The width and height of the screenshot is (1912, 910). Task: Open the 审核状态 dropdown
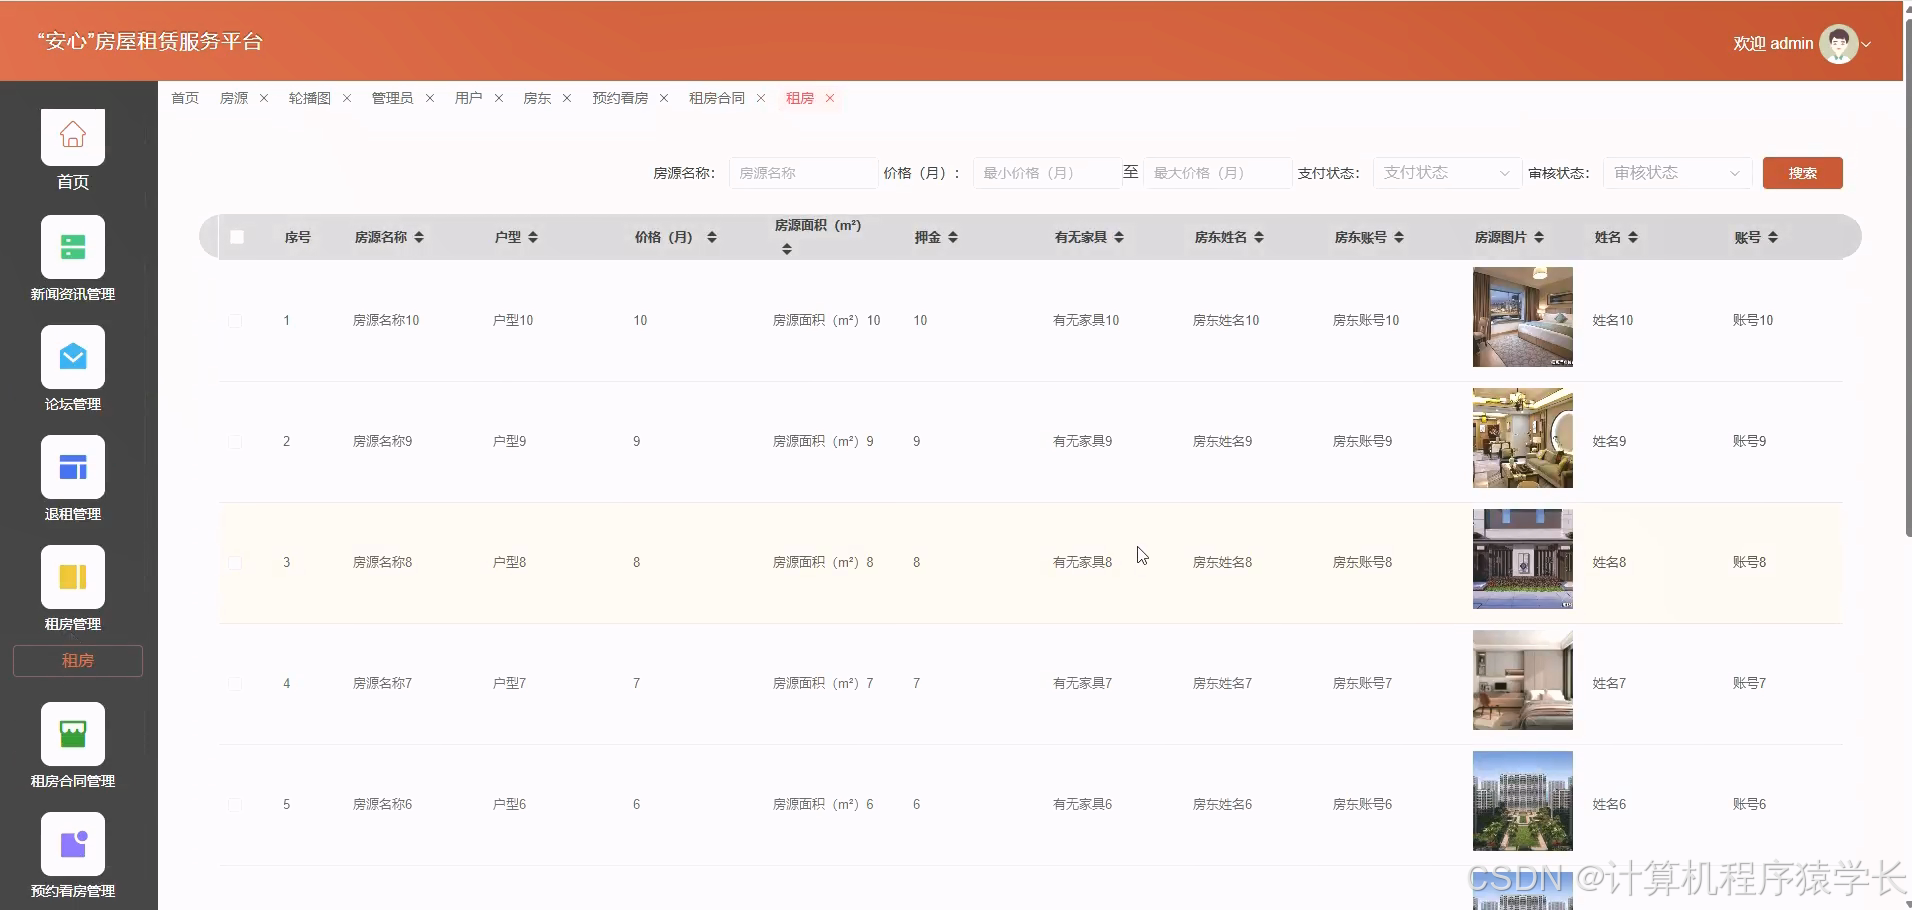[1676, 173]
